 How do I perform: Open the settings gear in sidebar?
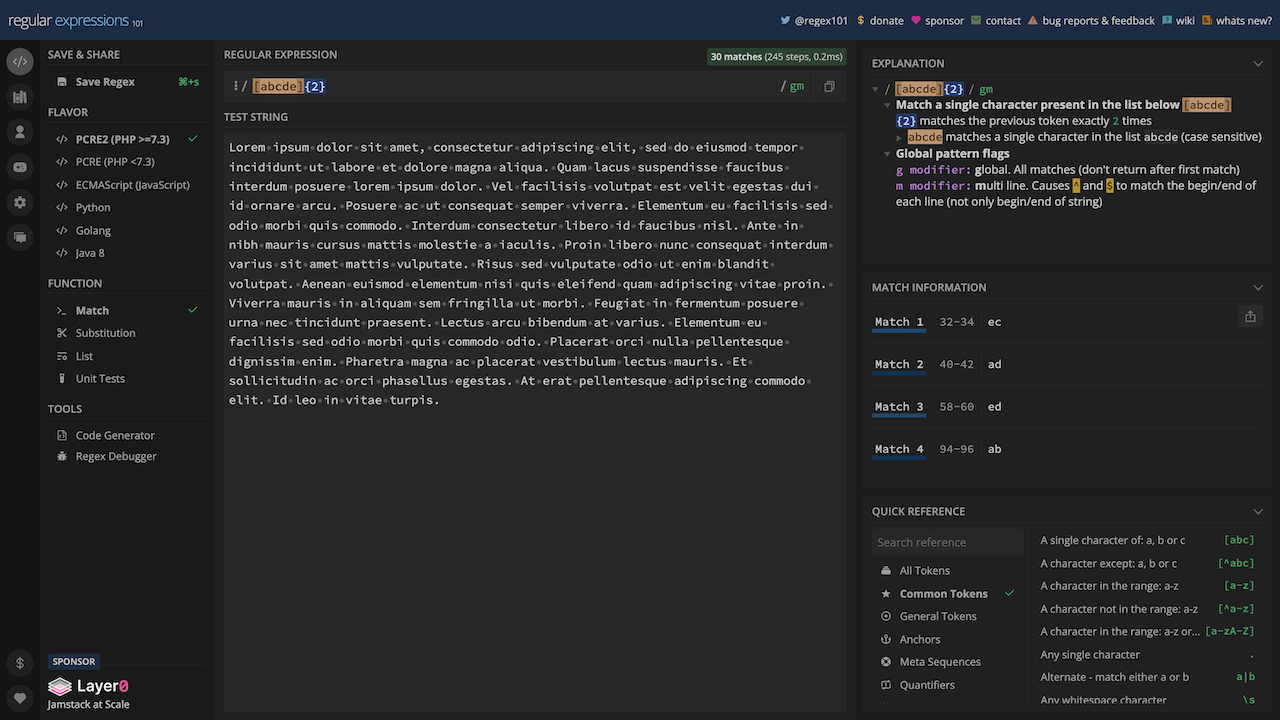click(20, 202)
